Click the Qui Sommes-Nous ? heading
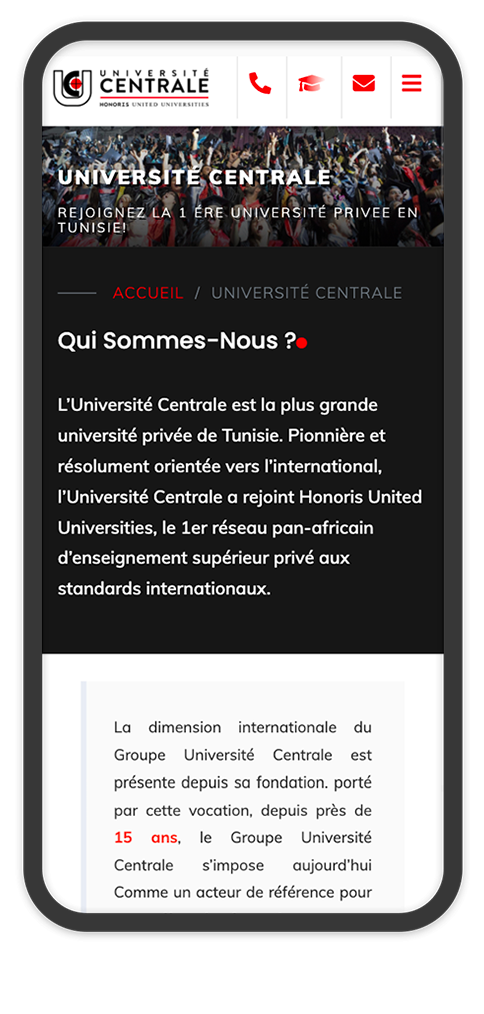Screen dimensions: 484x1014 177,341
